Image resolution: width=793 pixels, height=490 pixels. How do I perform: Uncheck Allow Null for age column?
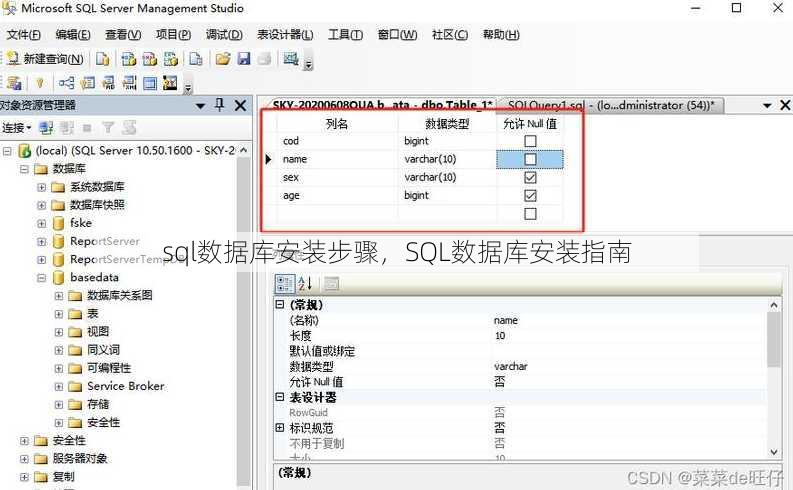530,196
